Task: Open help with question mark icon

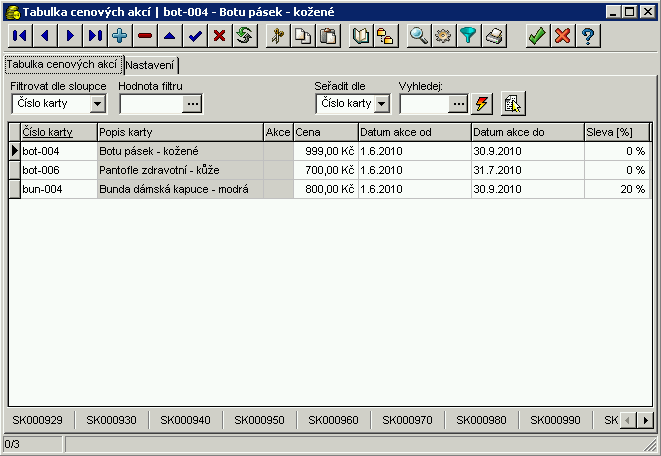Action: point(588,36)
